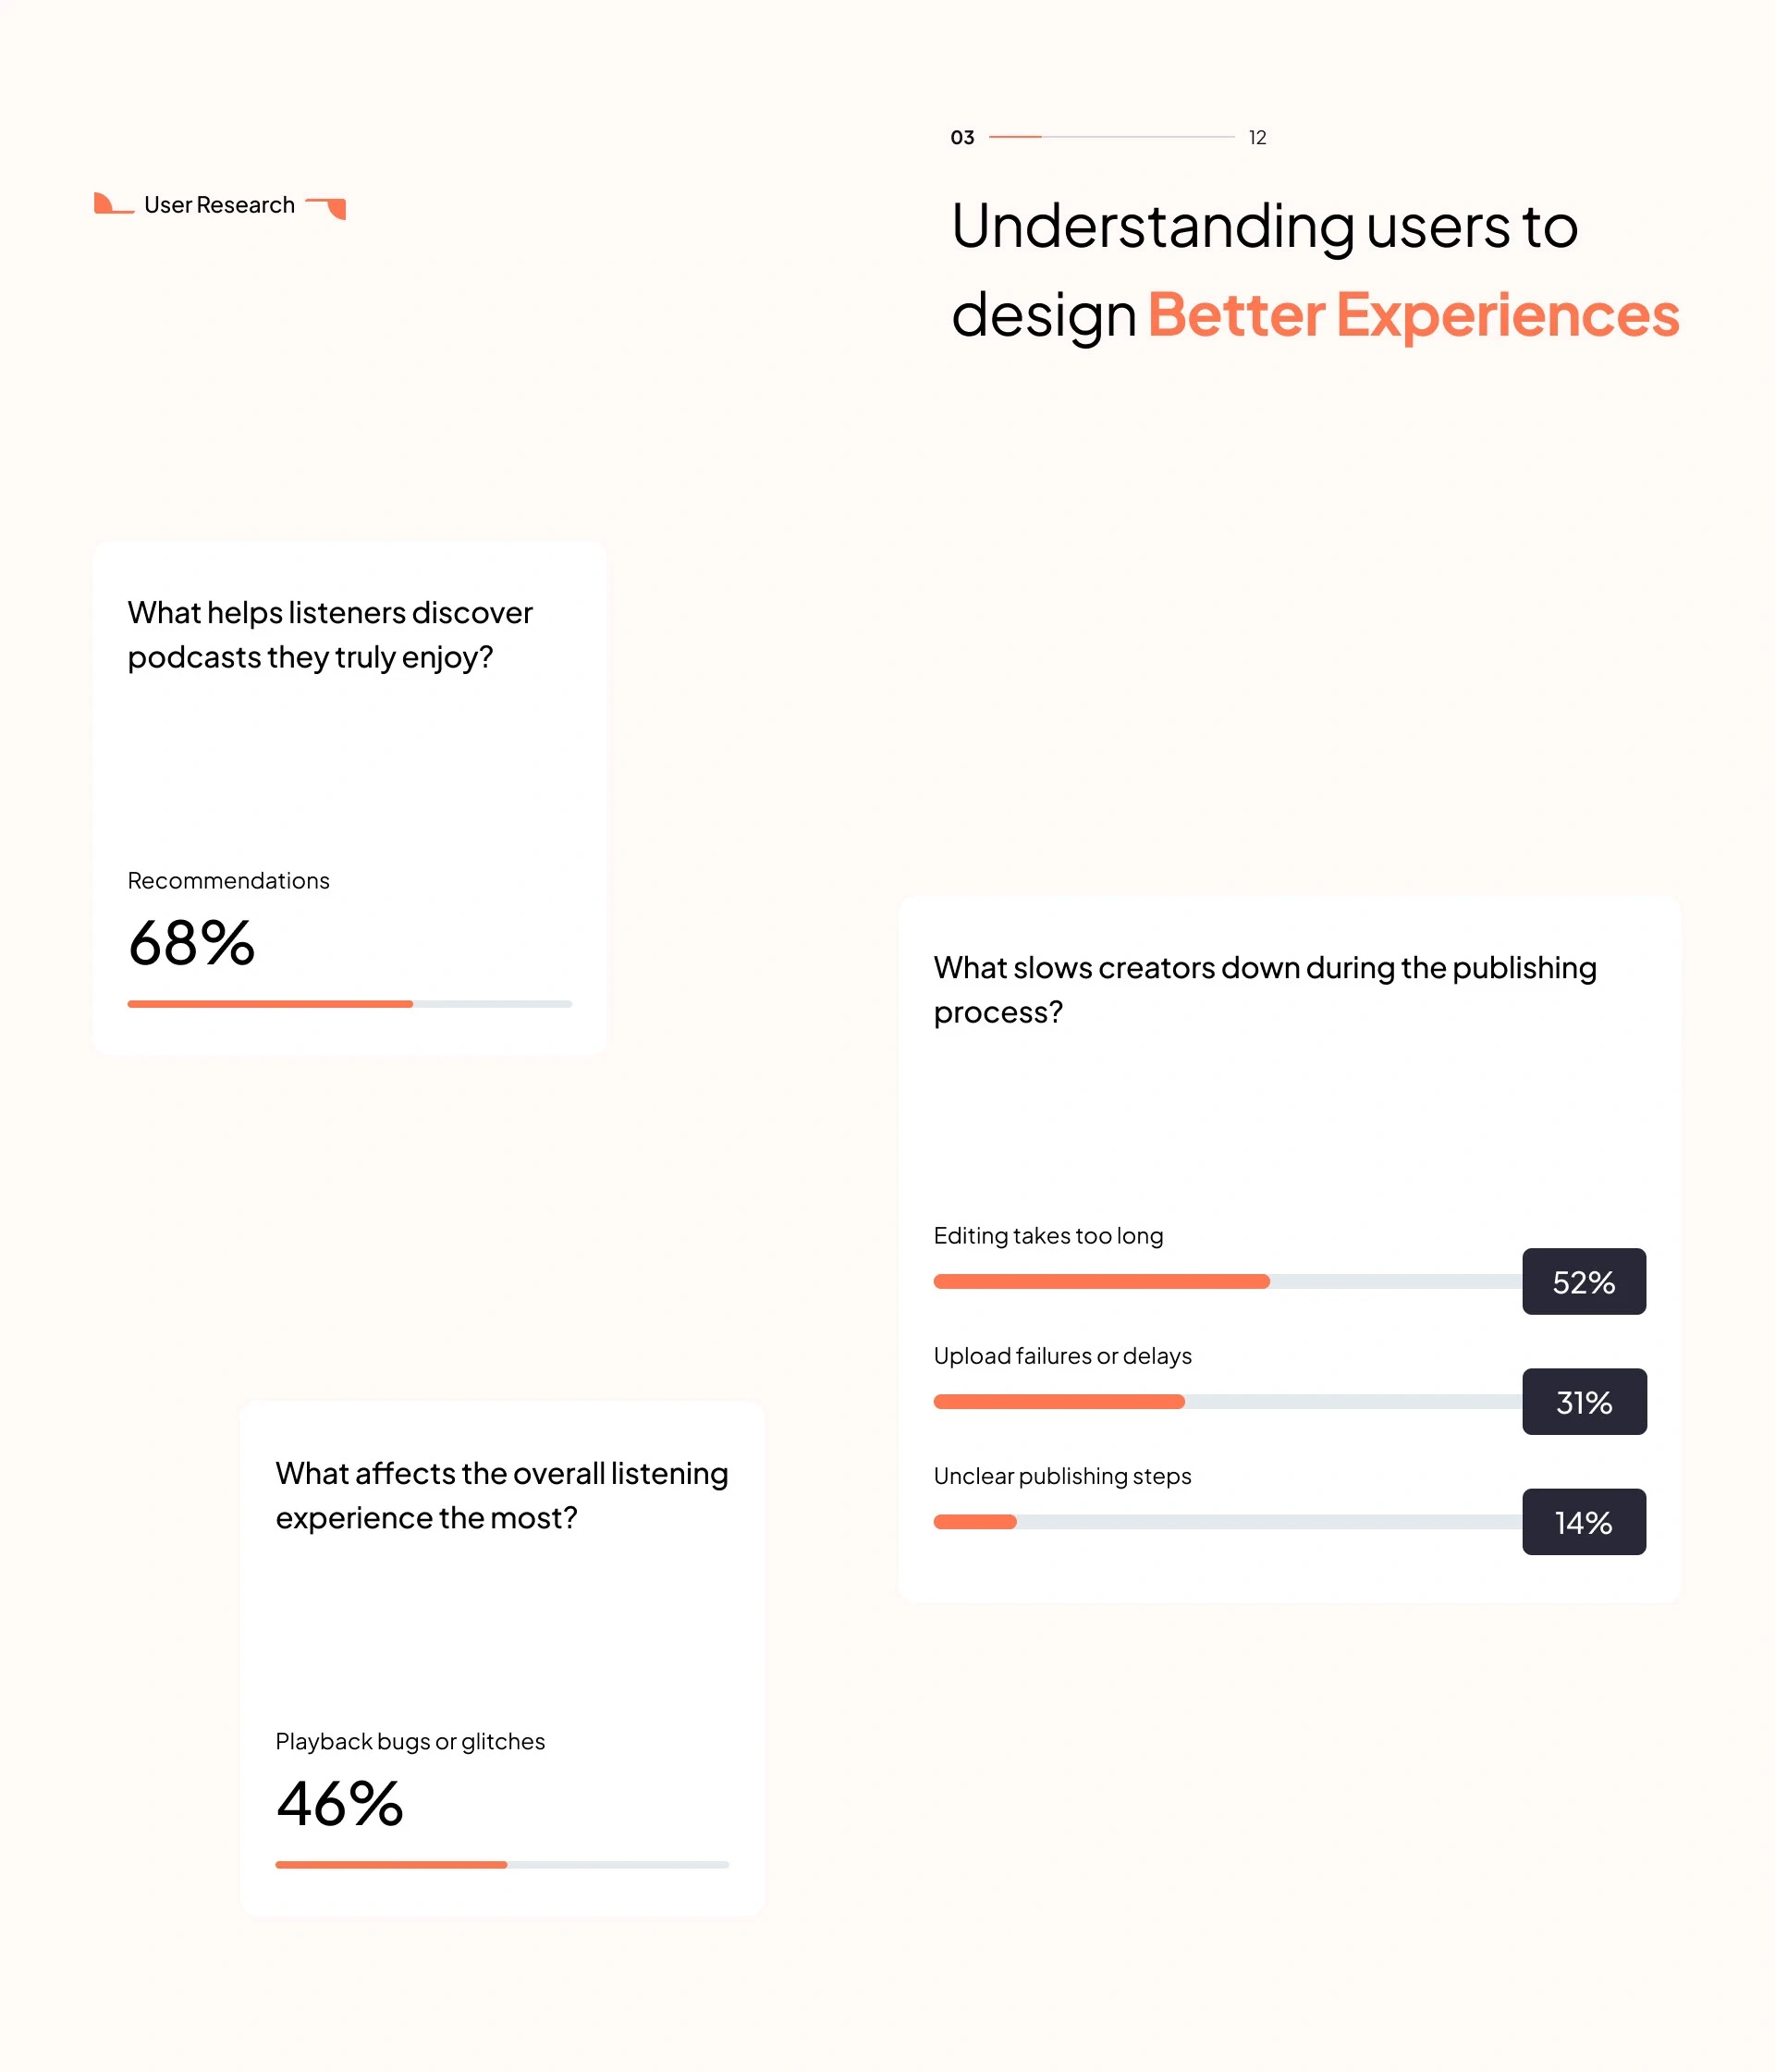Click the 14% dark badge
Screen dimensions: 1775x2072
[1583, 1521]
